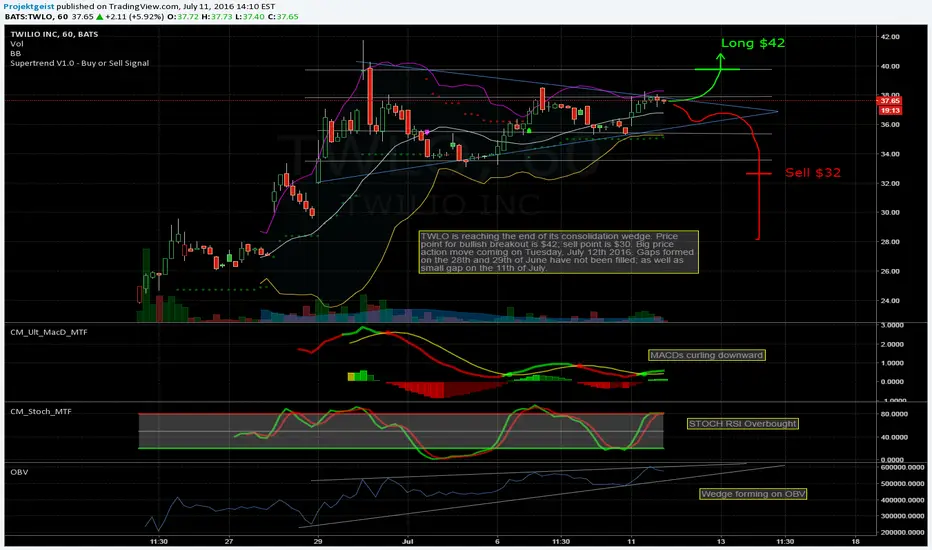Image resolution: width=932 pixels, height=550 pixels.
Task: Select the Supertrend V1.0 indicator label
Action: 80,63
